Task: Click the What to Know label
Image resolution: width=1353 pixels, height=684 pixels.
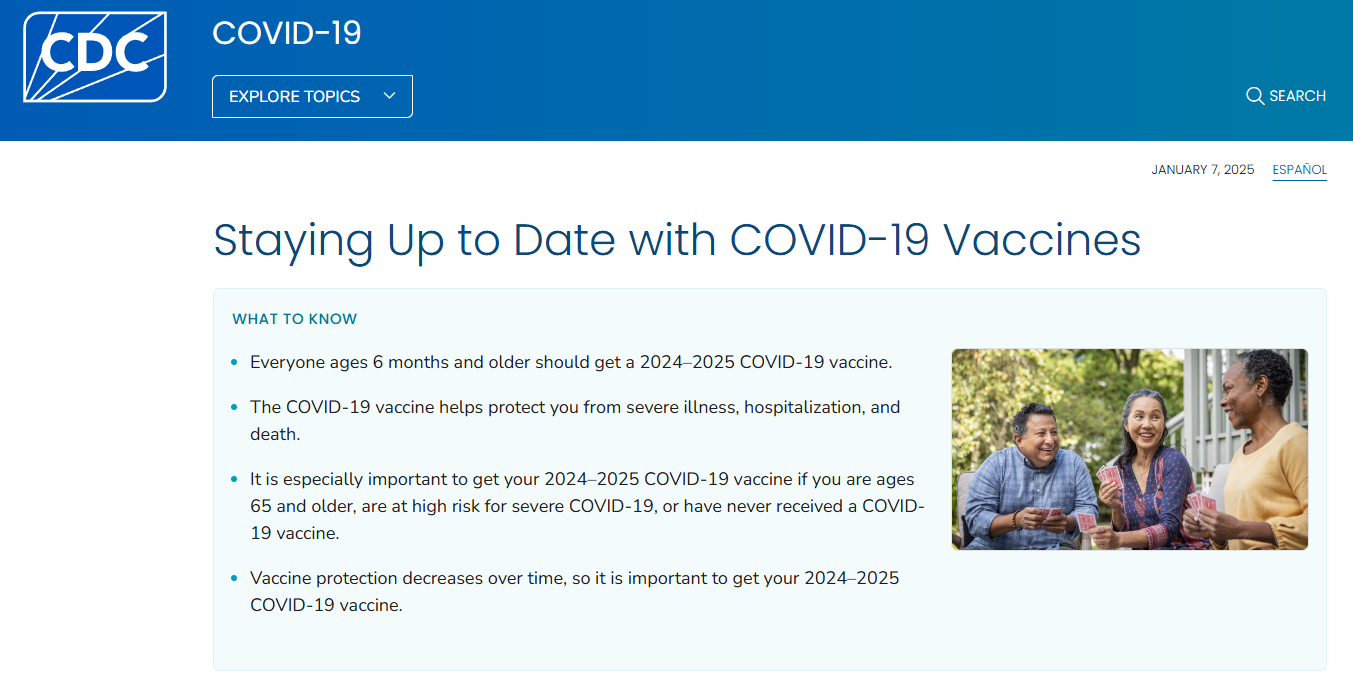Action: click(295, 319)
